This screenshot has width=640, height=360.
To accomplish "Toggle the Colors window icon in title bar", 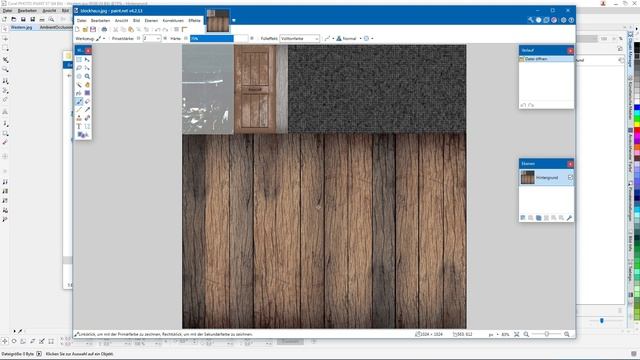I will coord(554,20).
